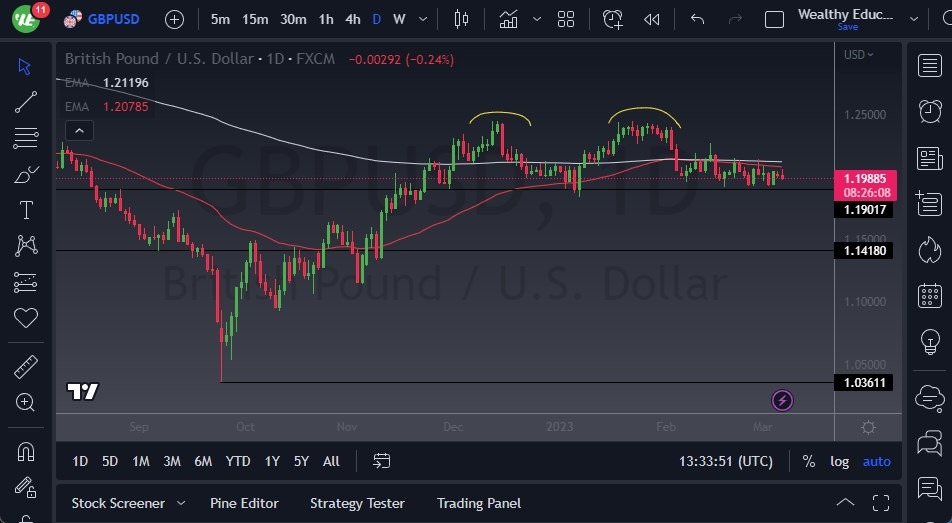Click the zoom in magnifier tool
Image resolution: width=952 pixels, height=523 pixels.
(x=26, y=402)
